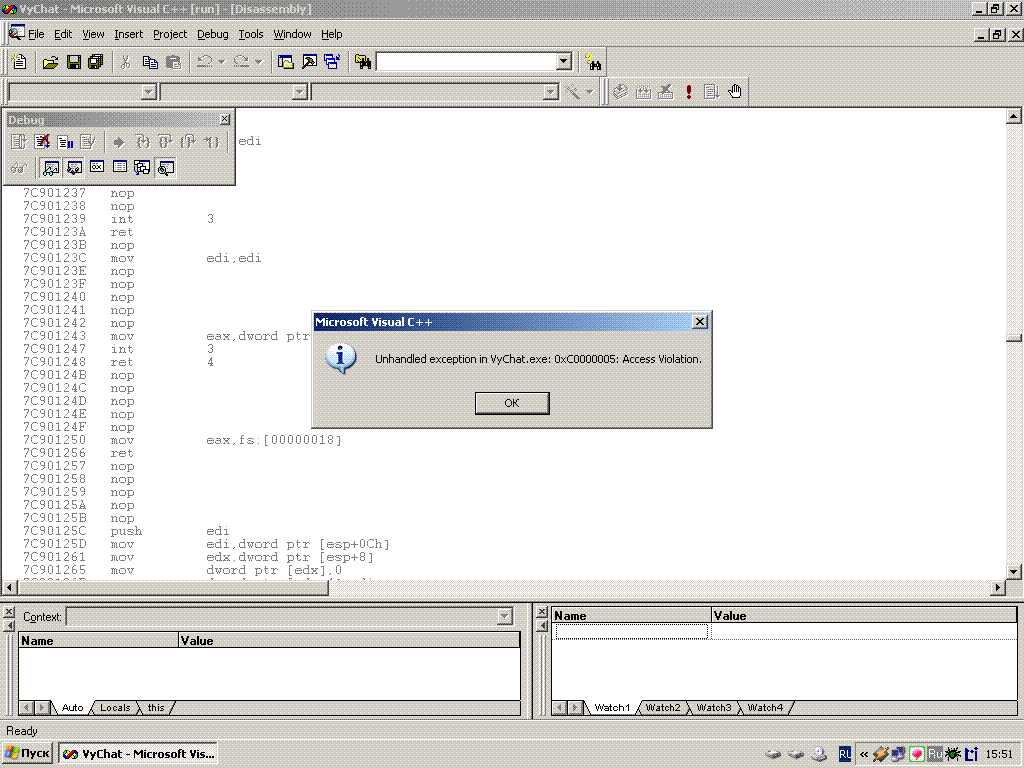The image size is (1024, 768).
Task: Click Restart icon in Debug toolbar
Action: coord(19,142)
